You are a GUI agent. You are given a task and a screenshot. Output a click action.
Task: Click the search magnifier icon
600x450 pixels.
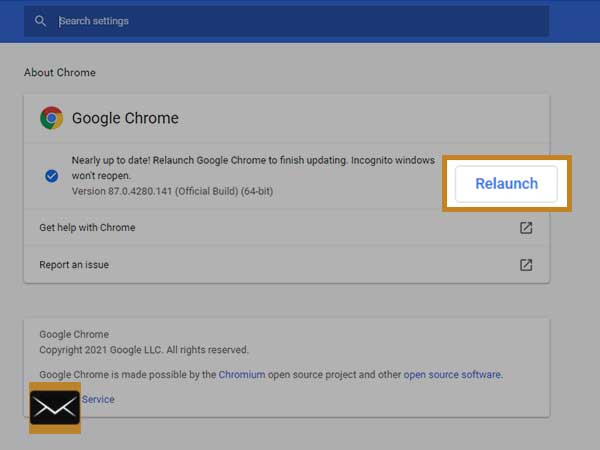pyautogui.click(x=40, y=21)
